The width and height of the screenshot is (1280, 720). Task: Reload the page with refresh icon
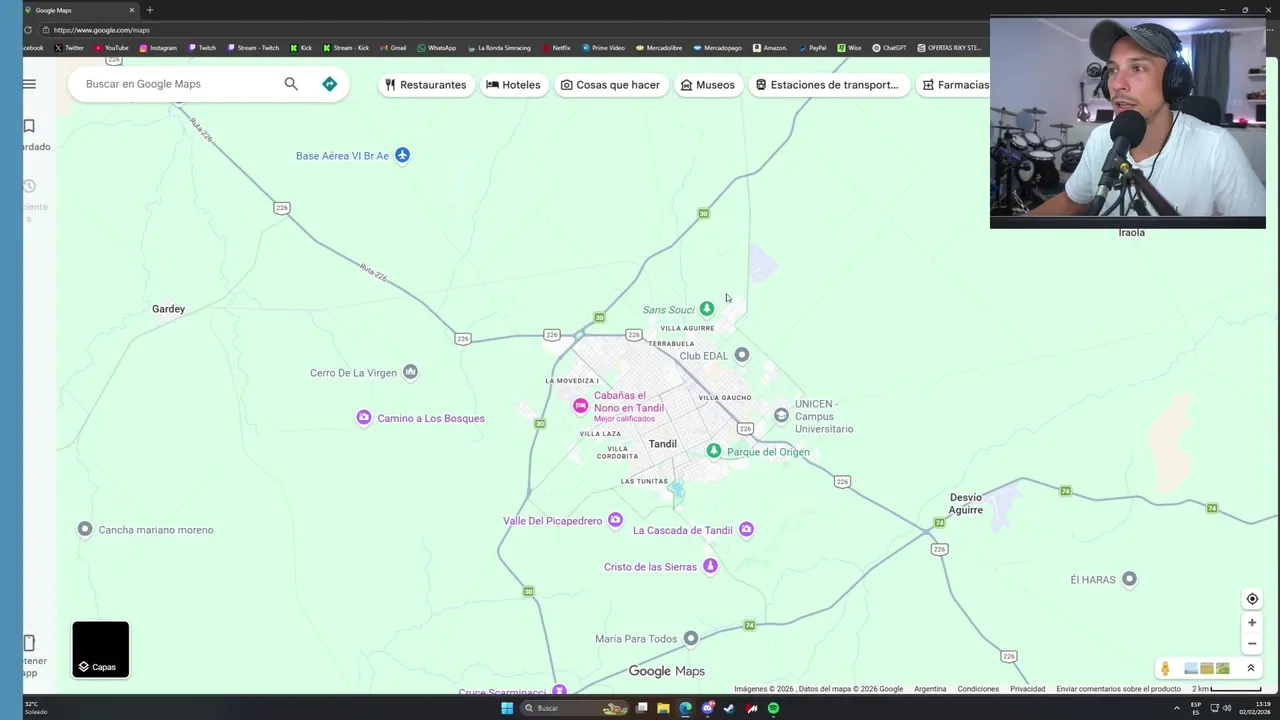tap(28, 30)
